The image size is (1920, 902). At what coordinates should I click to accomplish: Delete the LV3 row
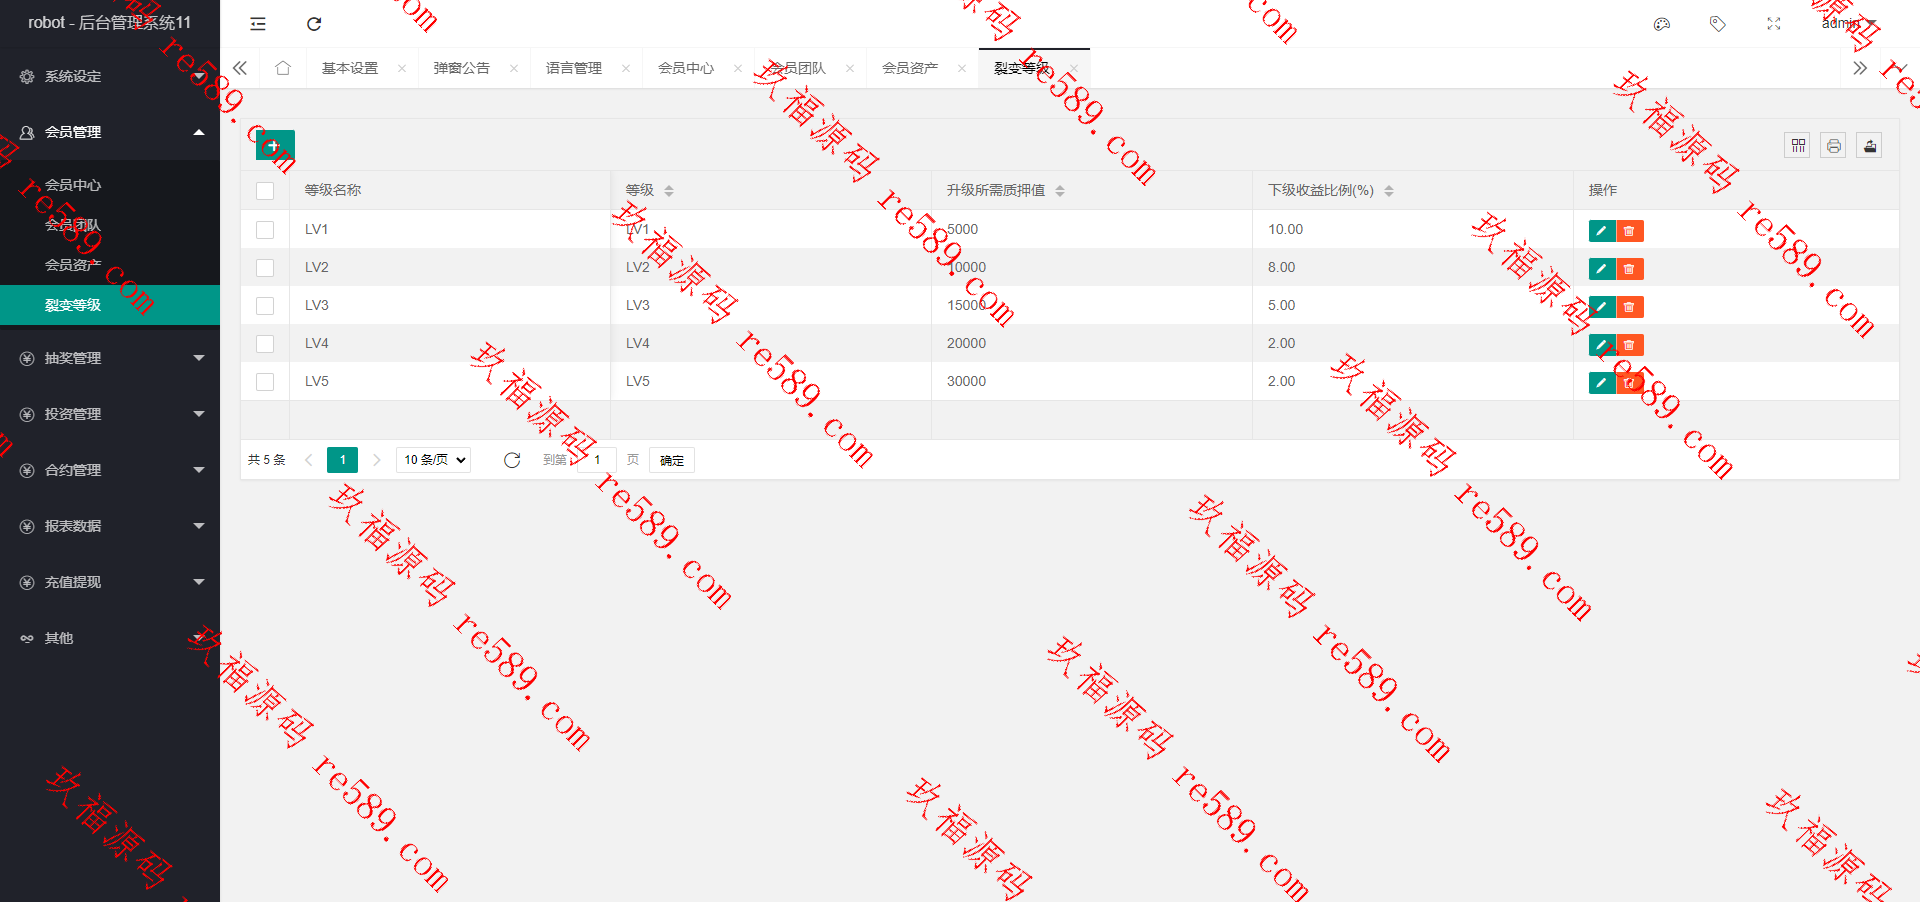pyautogui.click(x=1630, y=307)
